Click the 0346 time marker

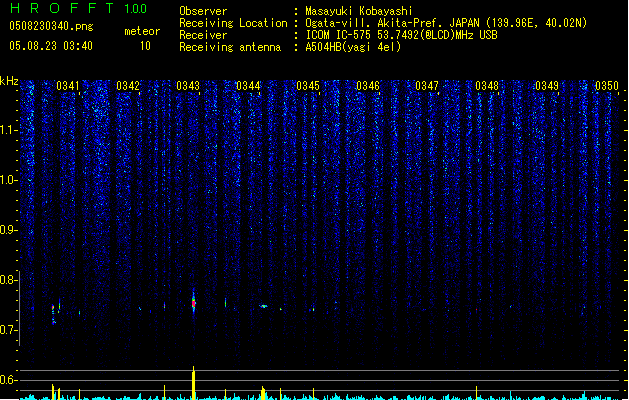click(x=368, y=86)
